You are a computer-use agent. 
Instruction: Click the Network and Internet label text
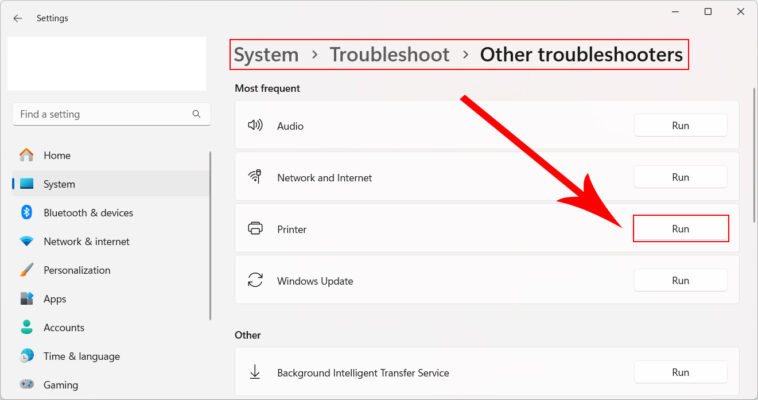[x=324, y=178]
